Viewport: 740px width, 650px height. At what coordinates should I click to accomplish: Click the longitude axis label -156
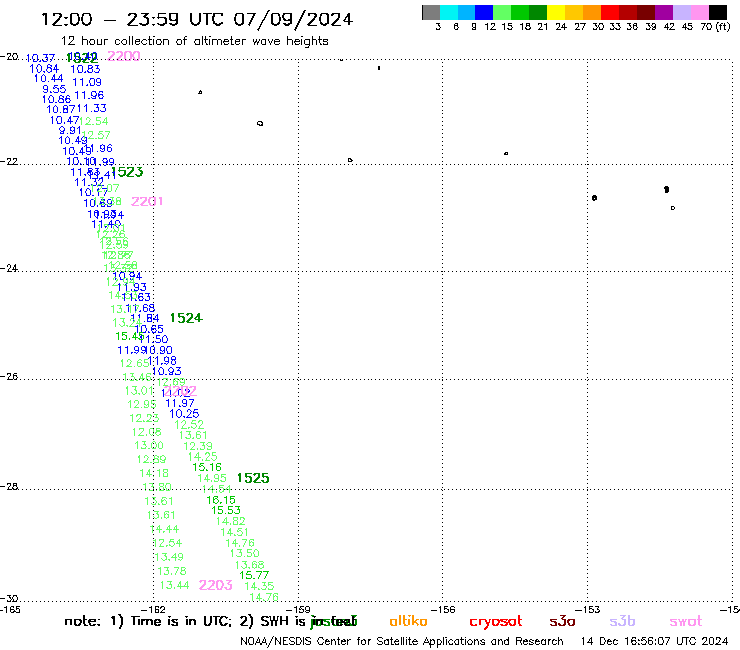(443, 609)
